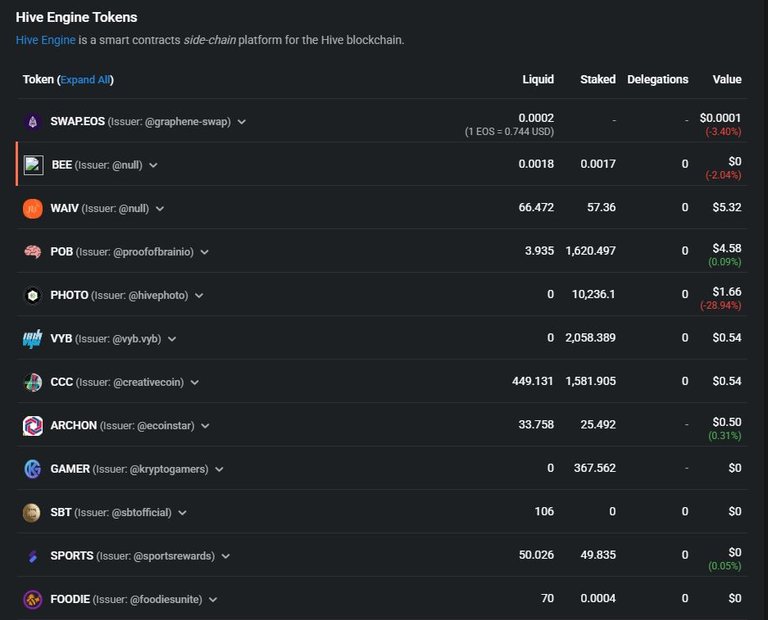Viewport: 768px width, 620px height.
Task: Click the ARCHON token icon
Action: tap(33, 426)
